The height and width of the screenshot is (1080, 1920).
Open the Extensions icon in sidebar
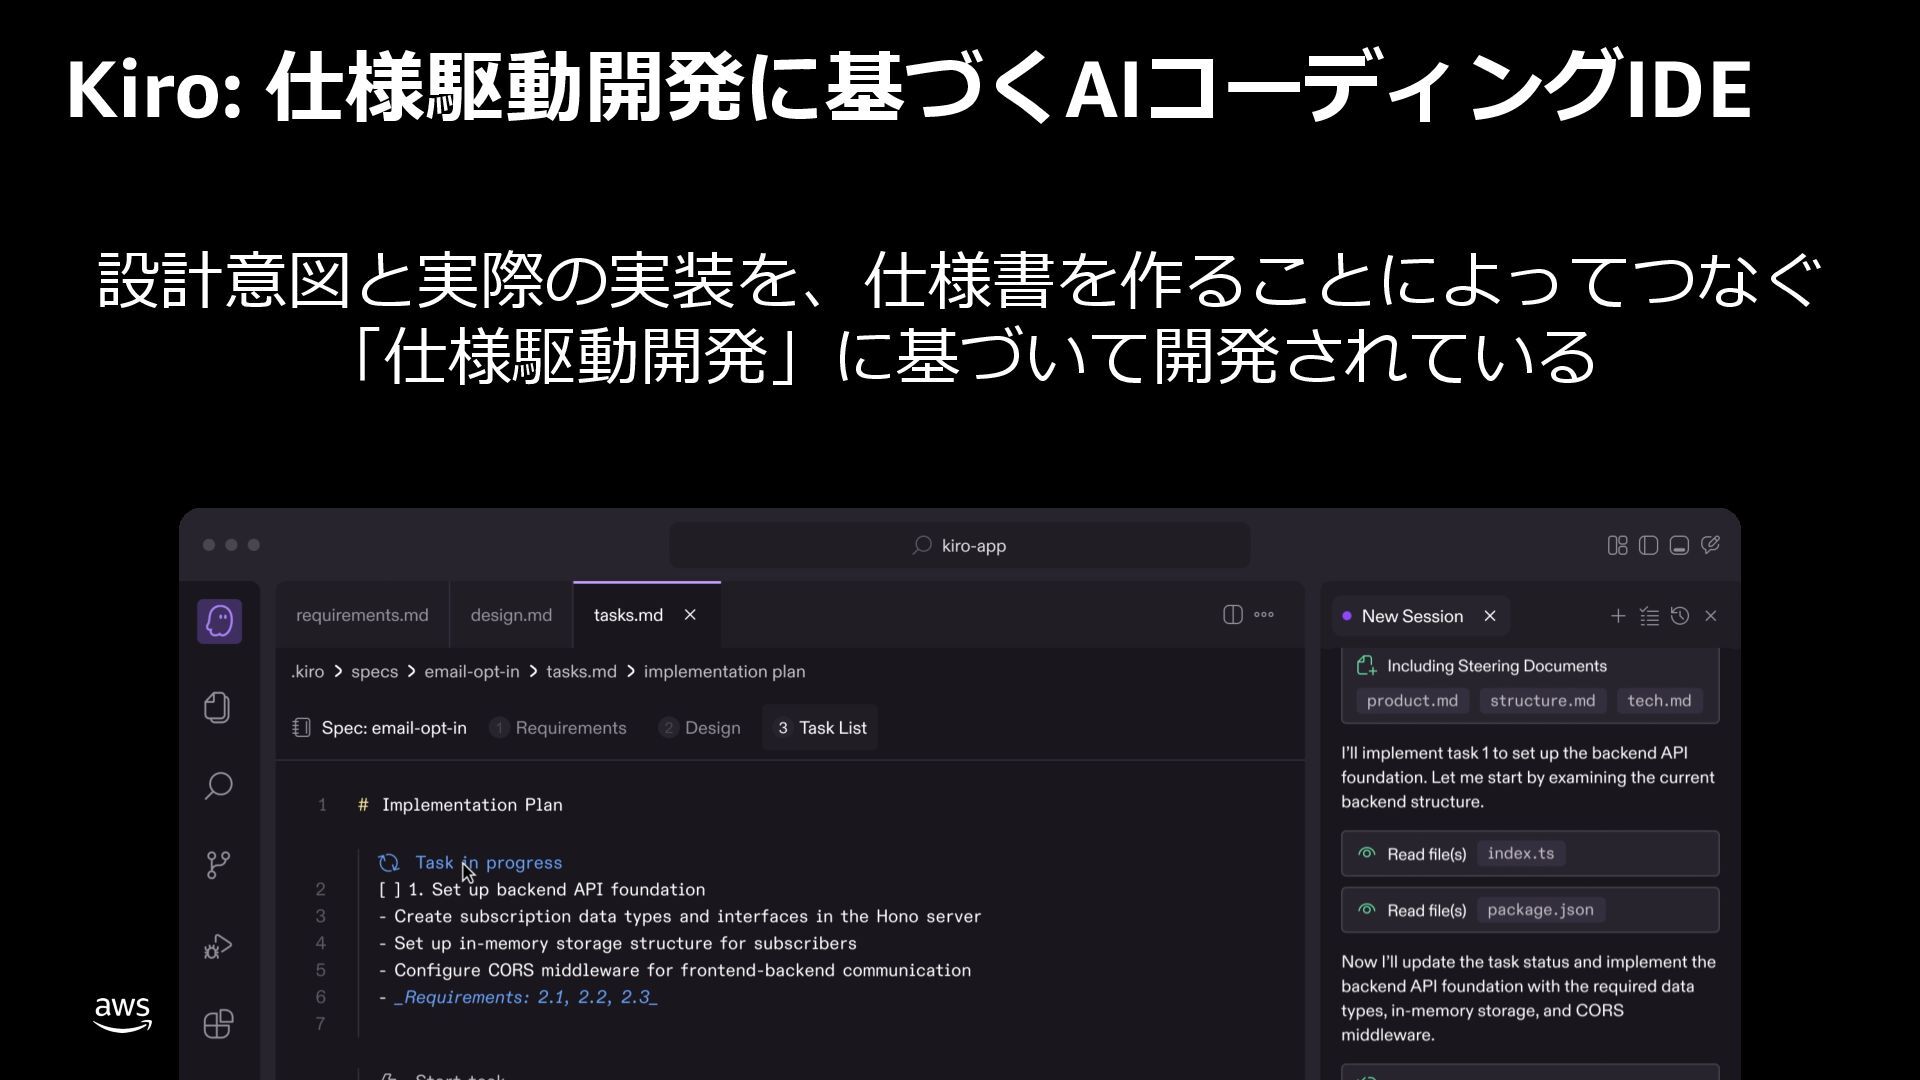(218, 1024)
